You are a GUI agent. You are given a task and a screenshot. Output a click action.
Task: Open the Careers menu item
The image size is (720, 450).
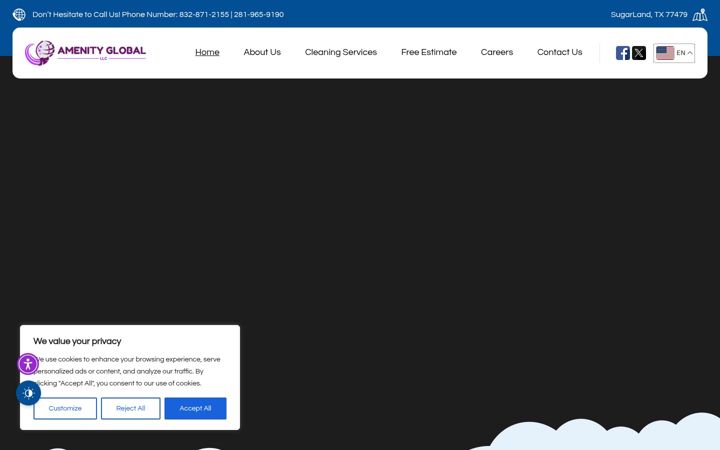point(497,52)
